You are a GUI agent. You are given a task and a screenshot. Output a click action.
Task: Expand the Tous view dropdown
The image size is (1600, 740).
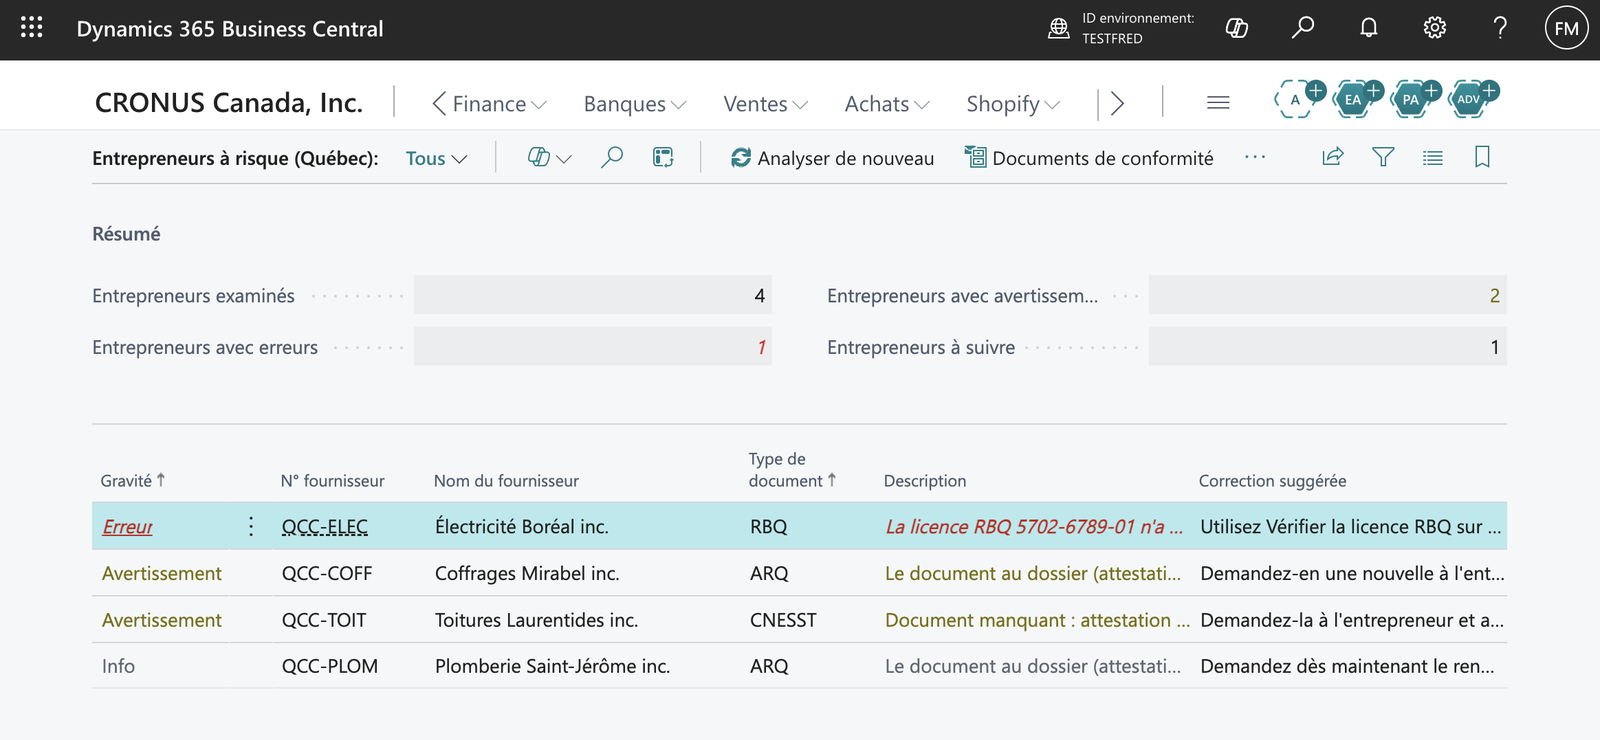point(436,158)
